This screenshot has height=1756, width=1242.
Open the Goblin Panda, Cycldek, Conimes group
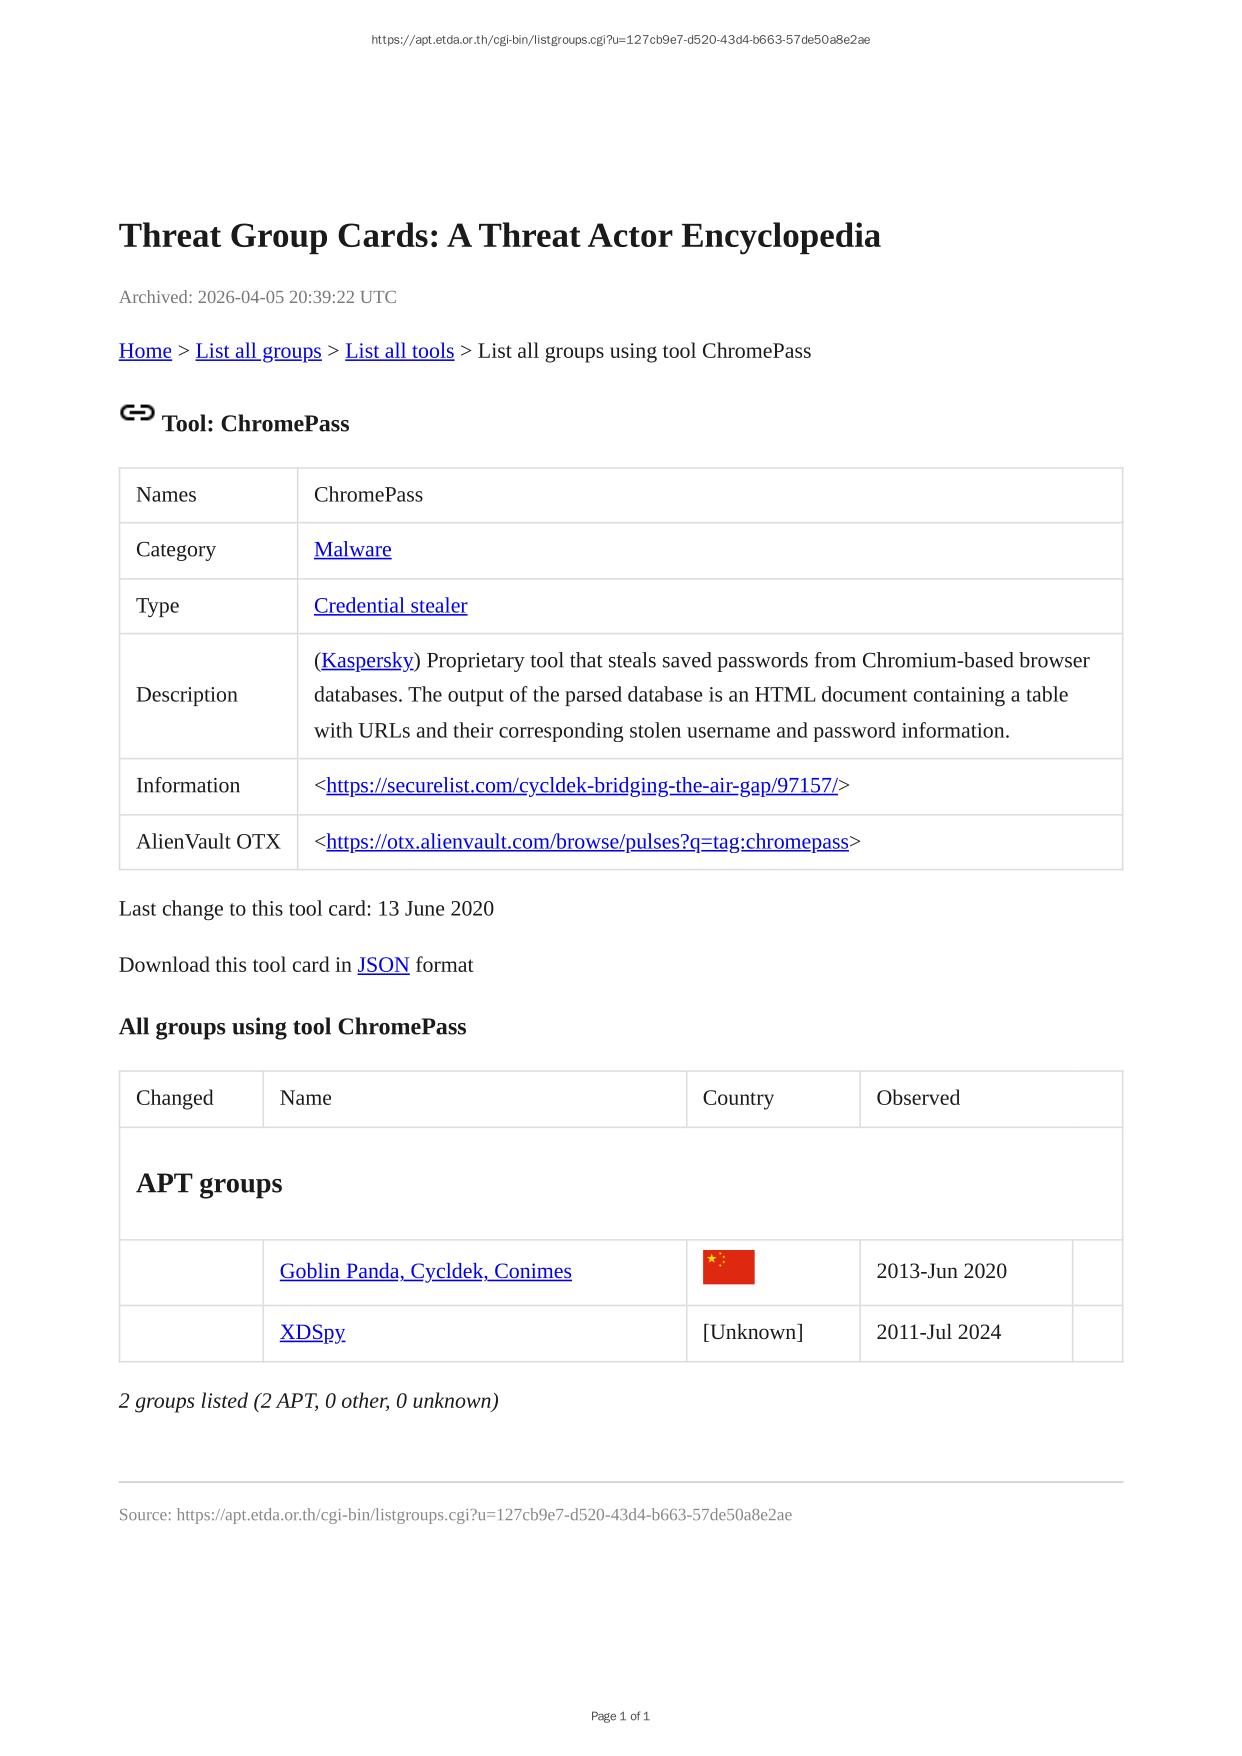tap(425, 1272)
